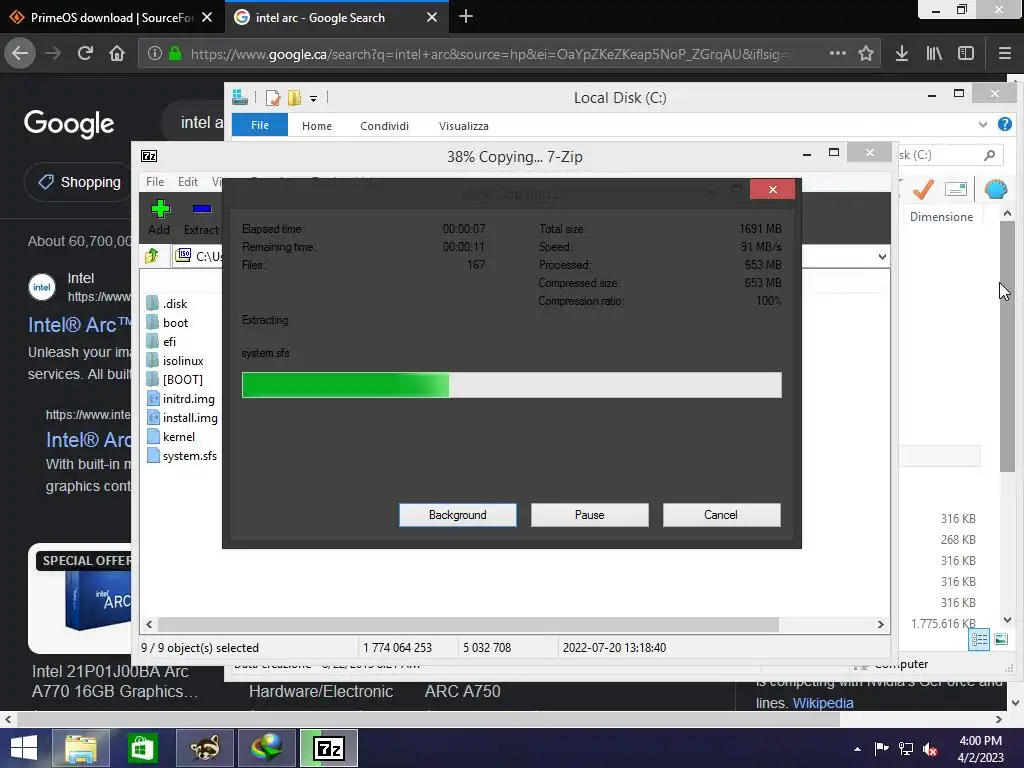
Task: Close the intel arc Google Search tab
Action: coord(432,18)
